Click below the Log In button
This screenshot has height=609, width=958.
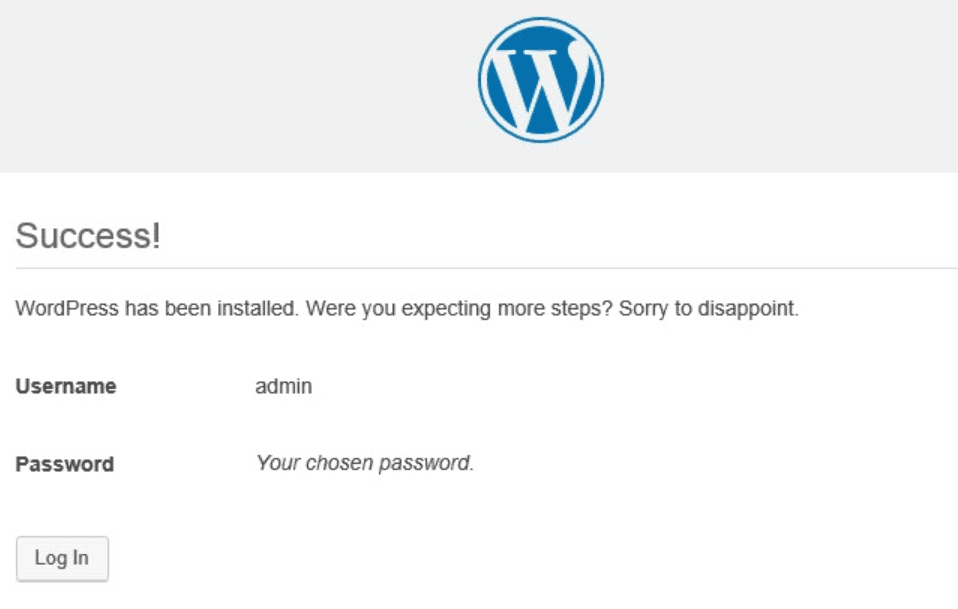(62, 595)
